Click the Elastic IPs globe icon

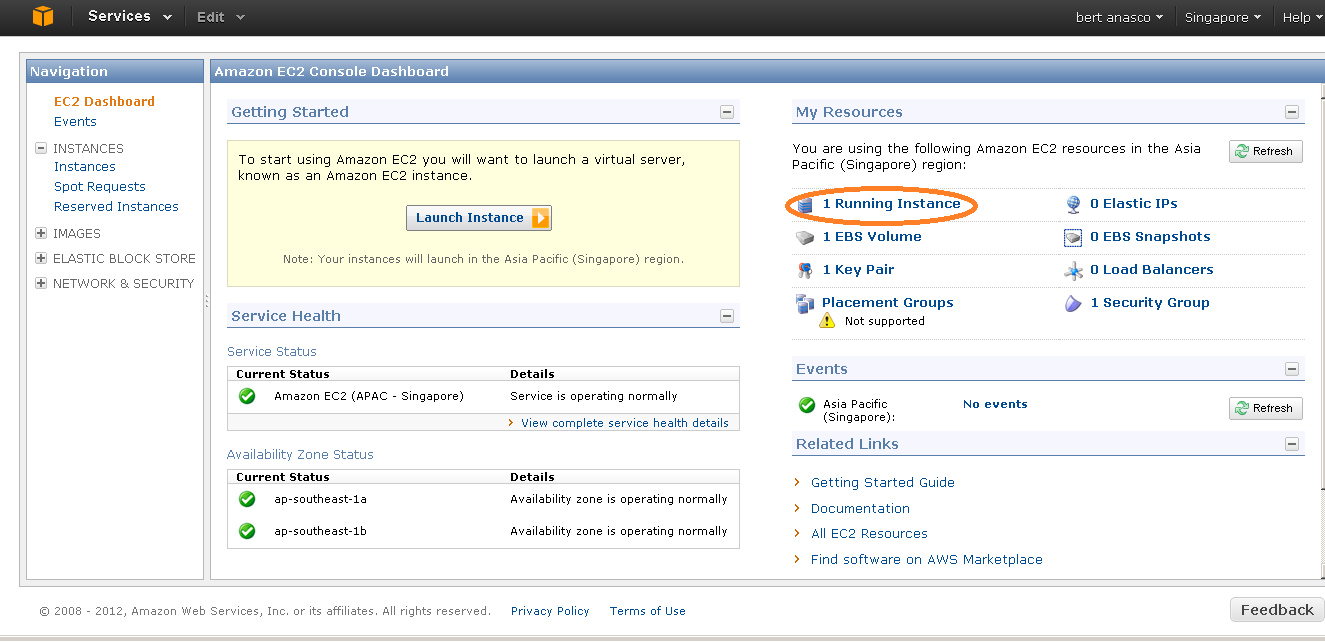1074,204
